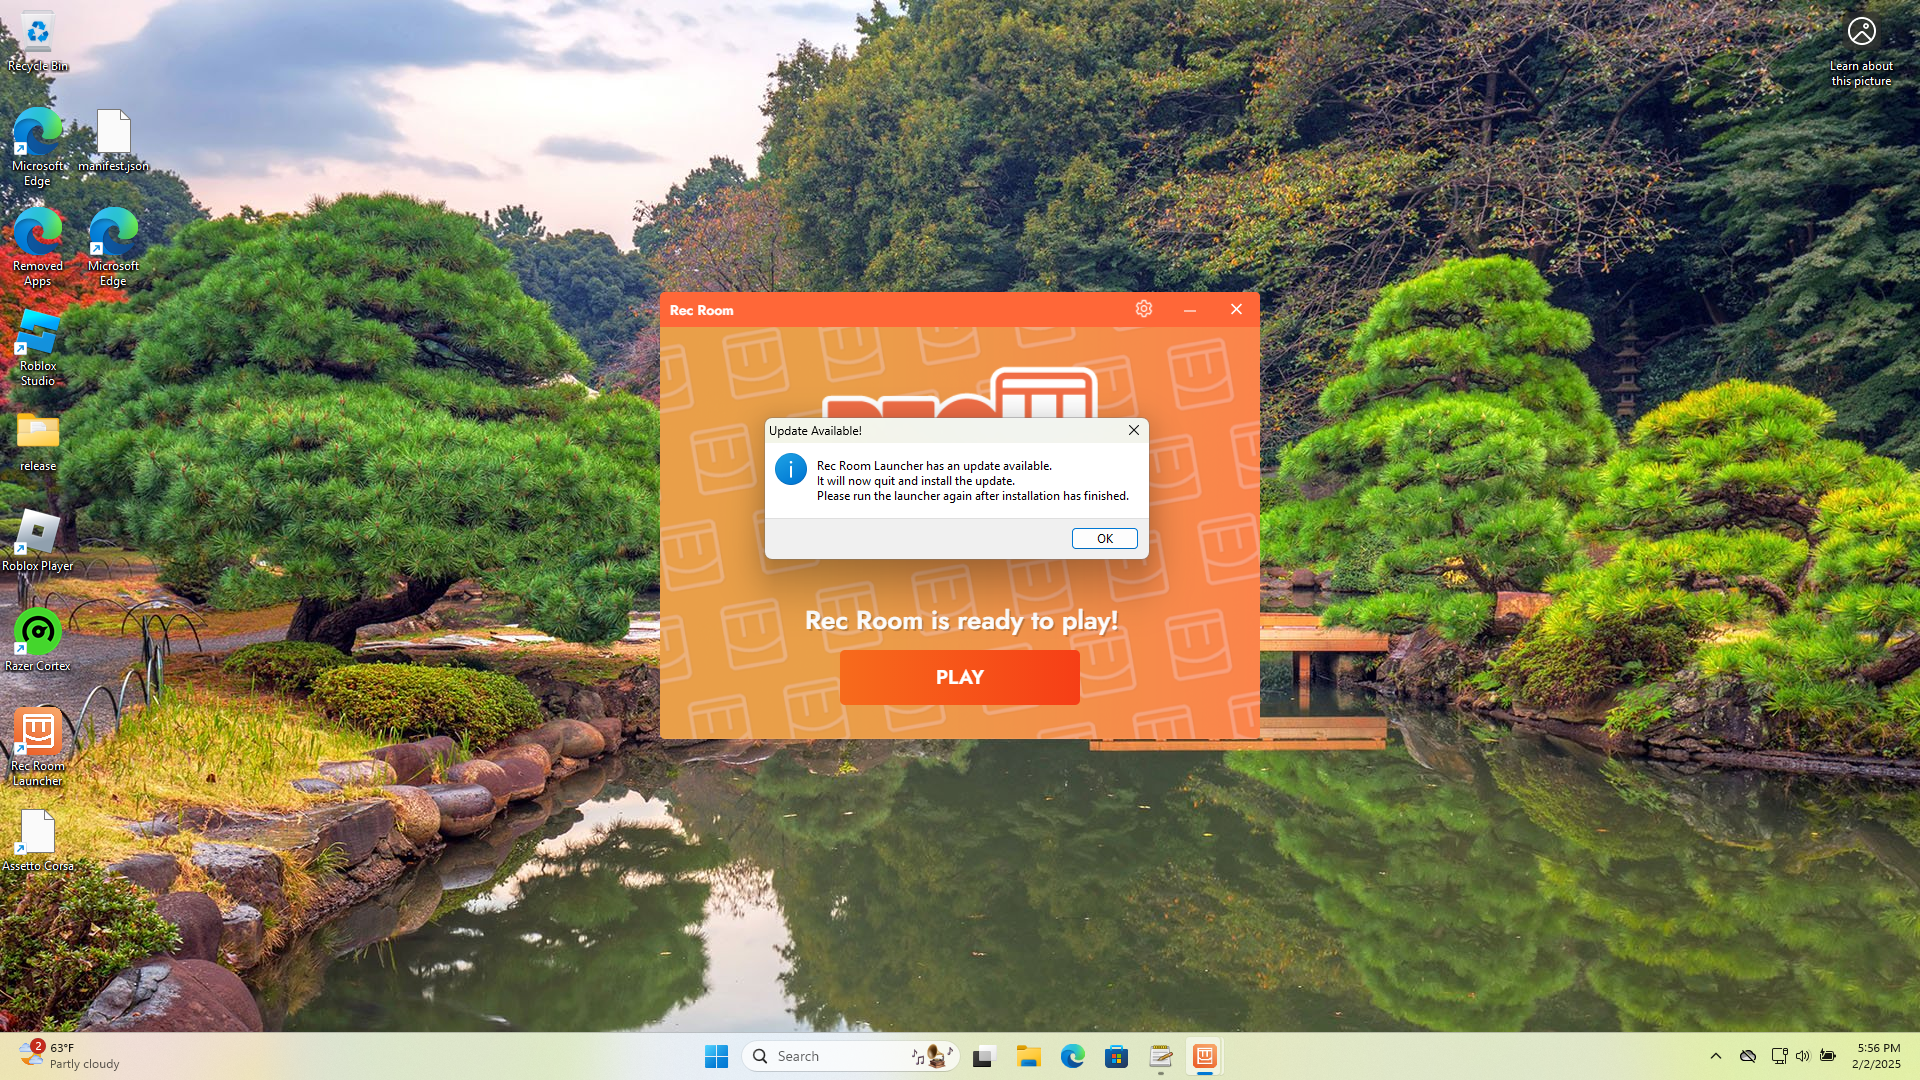Open File Explorer from taskbar
Screen dimensions: 1920x1080
coord(1028,1056)
